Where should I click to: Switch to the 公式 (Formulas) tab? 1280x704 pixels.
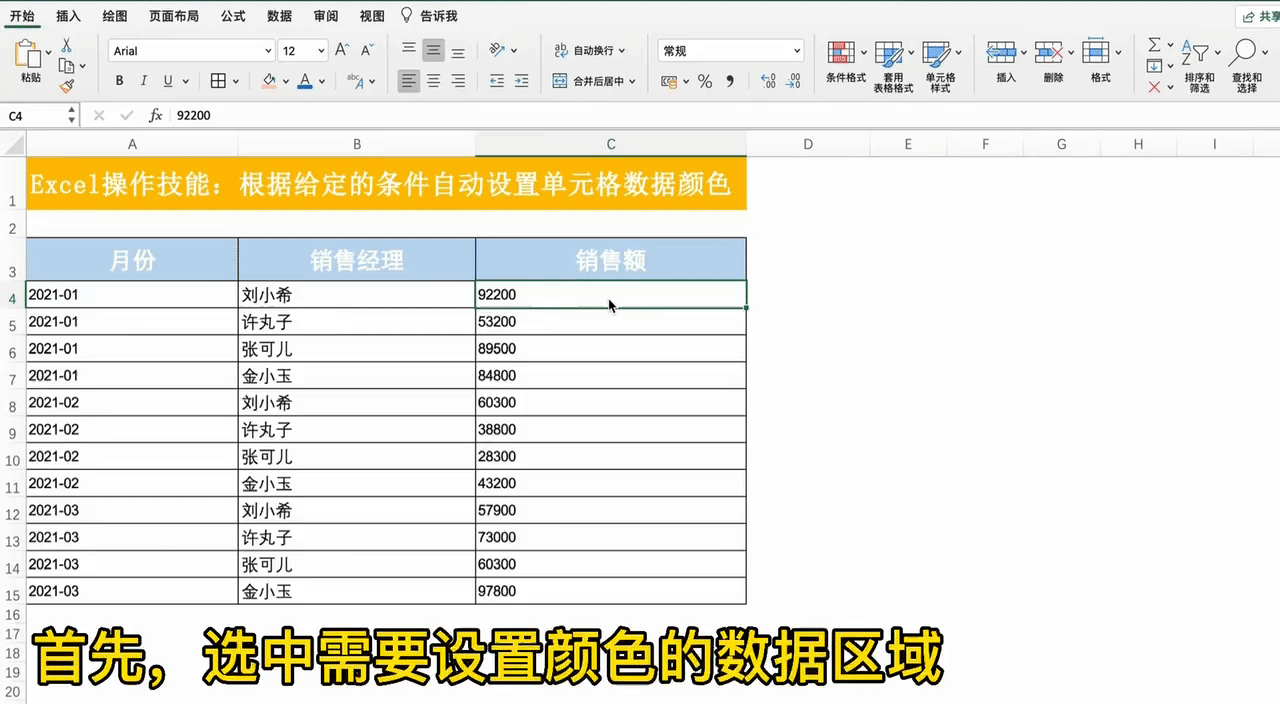[x=233, y=16]
